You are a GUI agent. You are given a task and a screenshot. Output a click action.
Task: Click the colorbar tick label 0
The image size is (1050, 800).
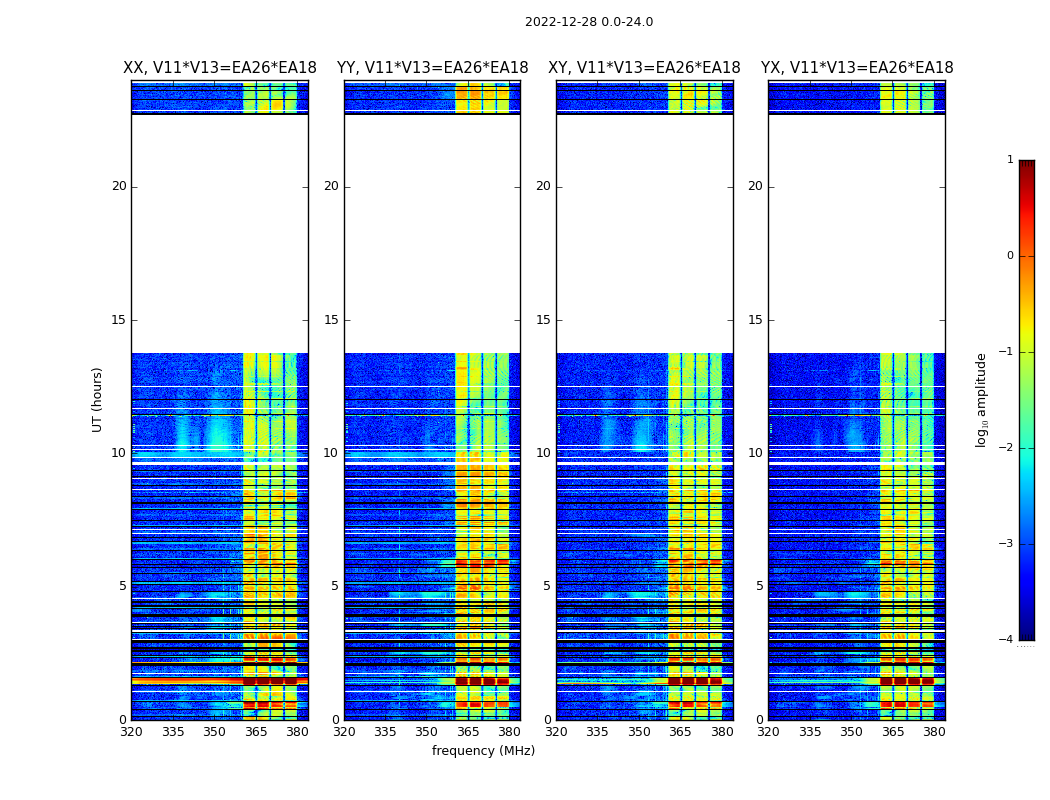[1009, 256]
